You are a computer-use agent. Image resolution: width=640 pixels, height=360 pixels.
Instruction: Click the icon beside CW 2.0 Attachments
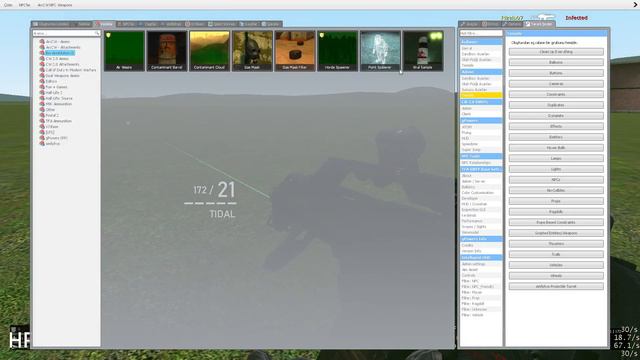click(x=42, y=64)
